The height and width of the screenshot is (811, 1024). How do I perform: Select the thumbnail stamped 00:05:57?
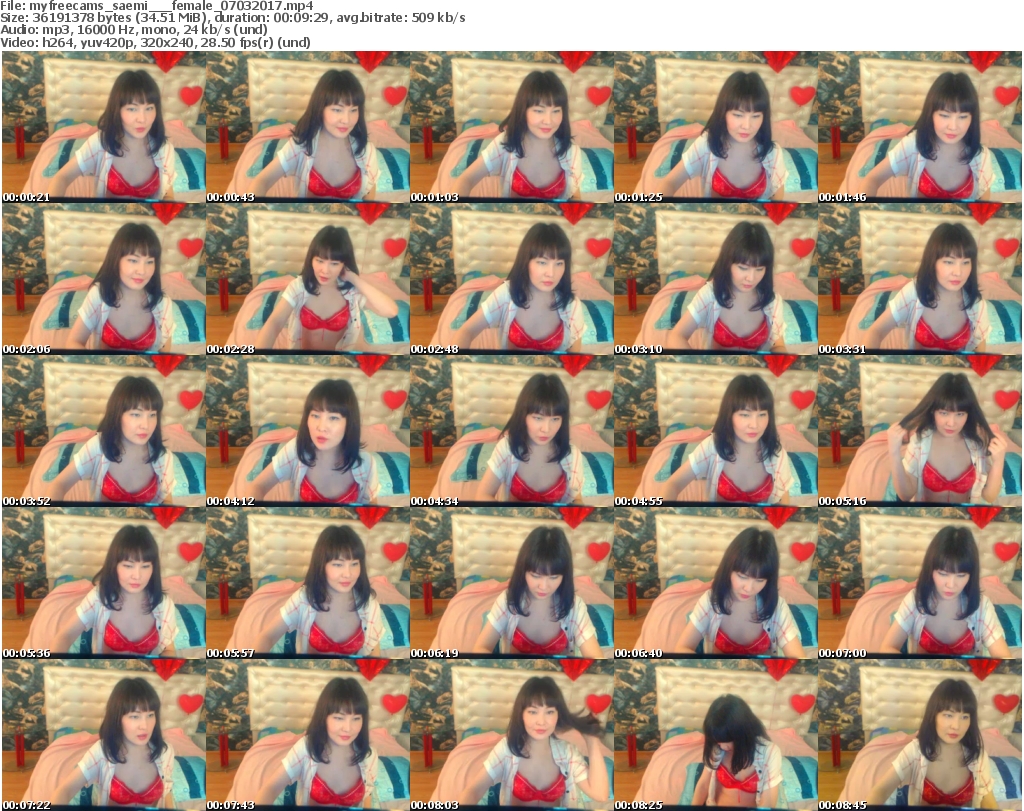click(308, 583)
